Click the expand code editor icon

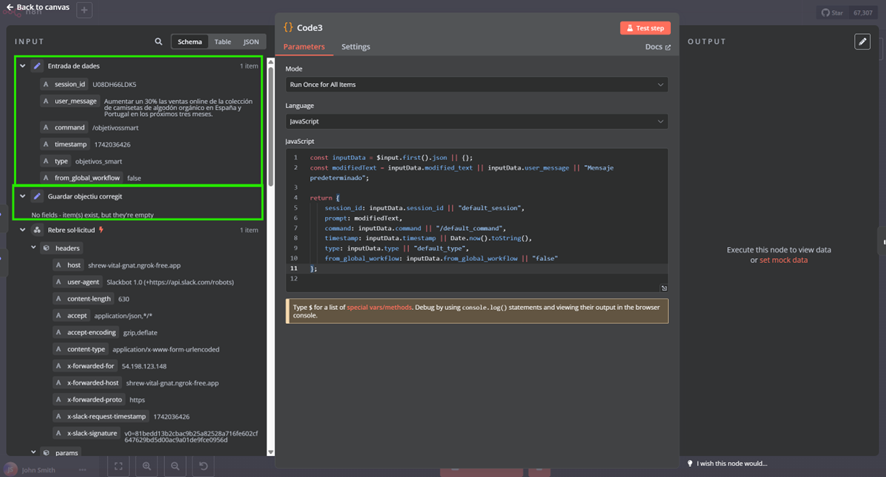click(x=663, y=288)
